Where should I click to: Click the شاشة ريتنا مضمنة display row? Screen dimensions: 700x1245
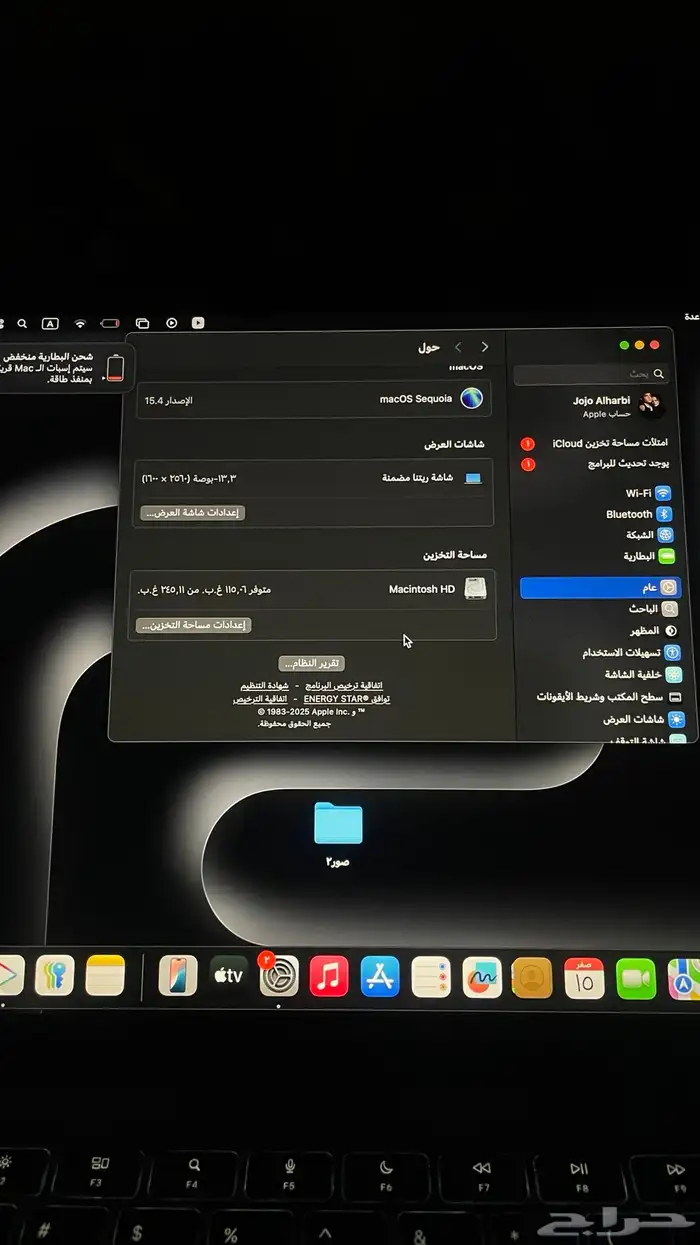coord(314,478)
